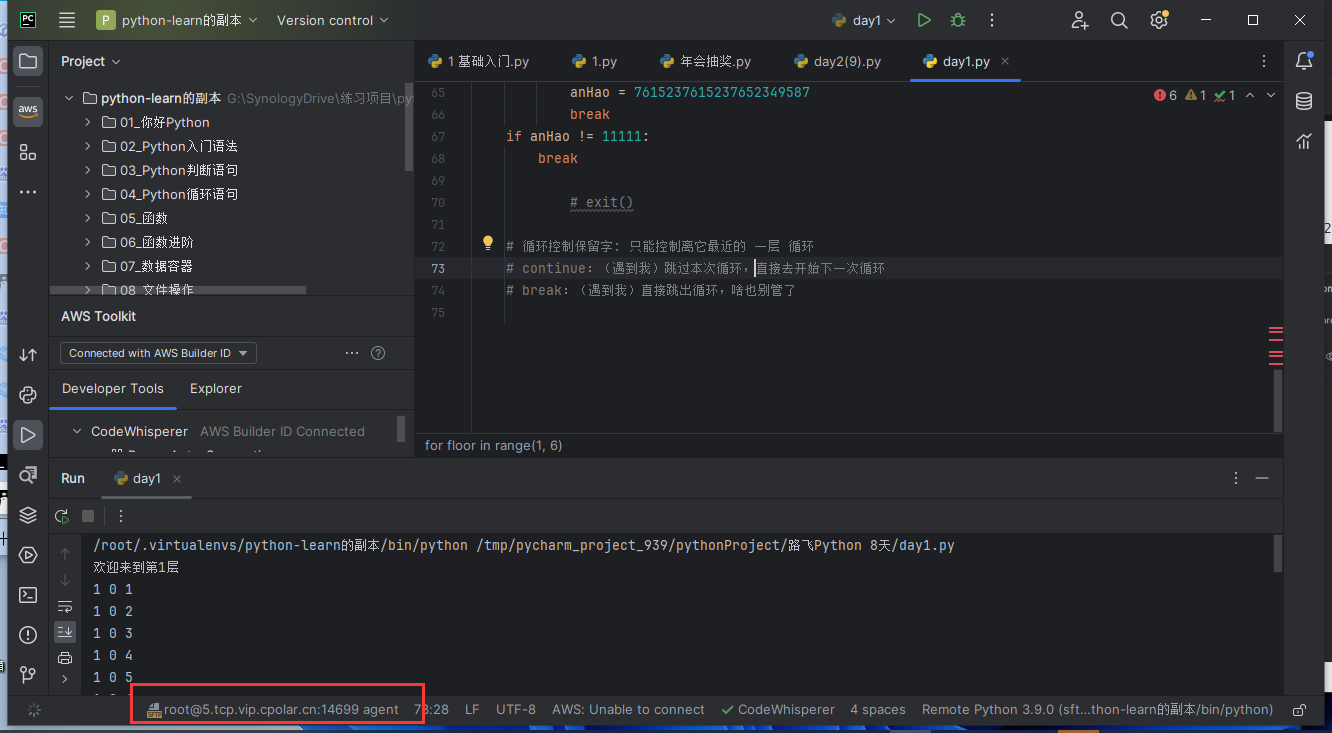Toggle scroll to end in Run console

click(x=65, y=631)
